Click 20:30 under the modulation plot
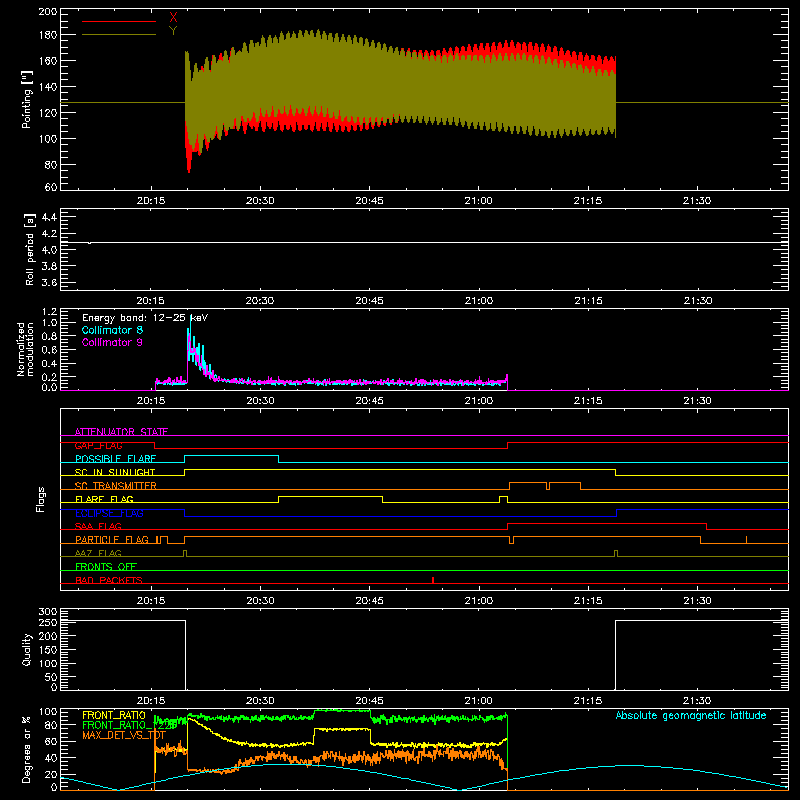 [x=260, y=401]
